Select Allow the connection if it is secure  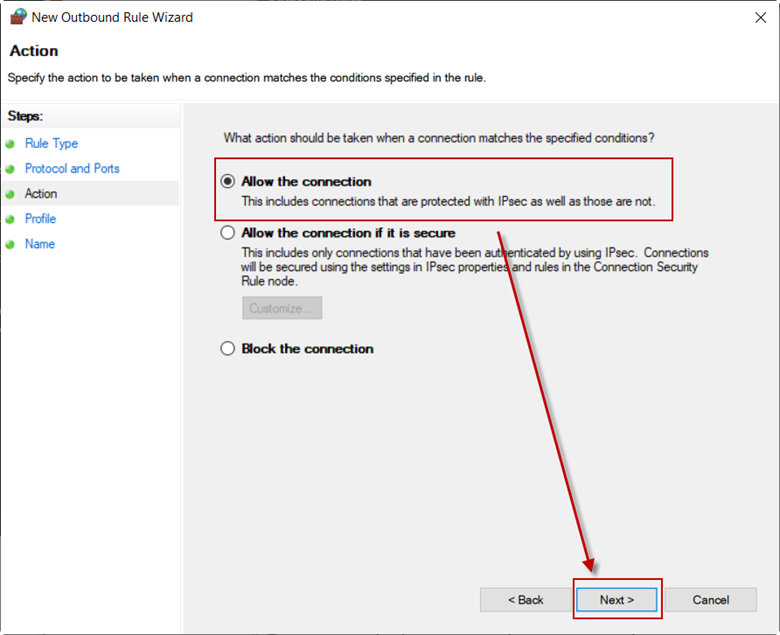coord(227,233)
